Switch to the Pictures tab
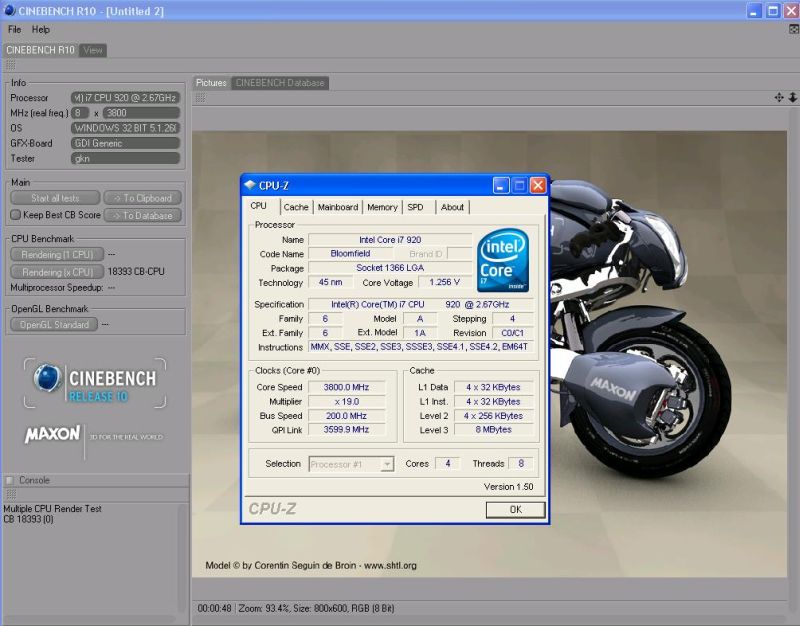800x626 pixels. [x=211, y=83]
